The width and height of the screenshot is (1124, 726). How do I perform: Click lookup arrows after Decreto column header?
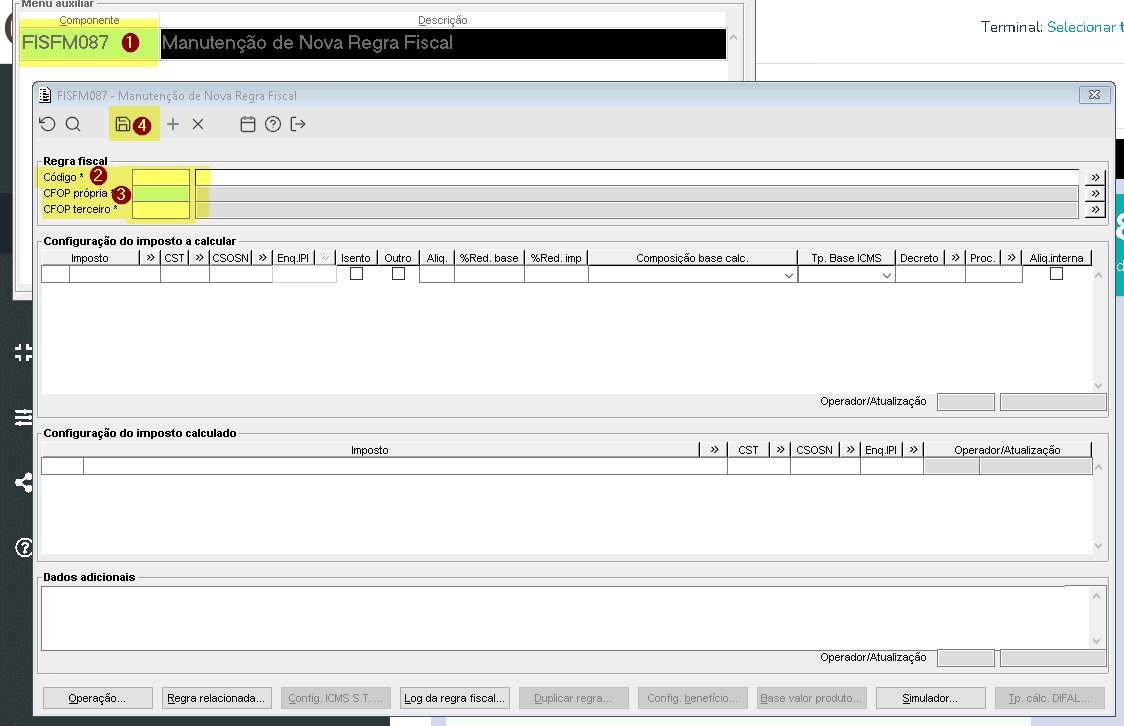pos(955,257)
